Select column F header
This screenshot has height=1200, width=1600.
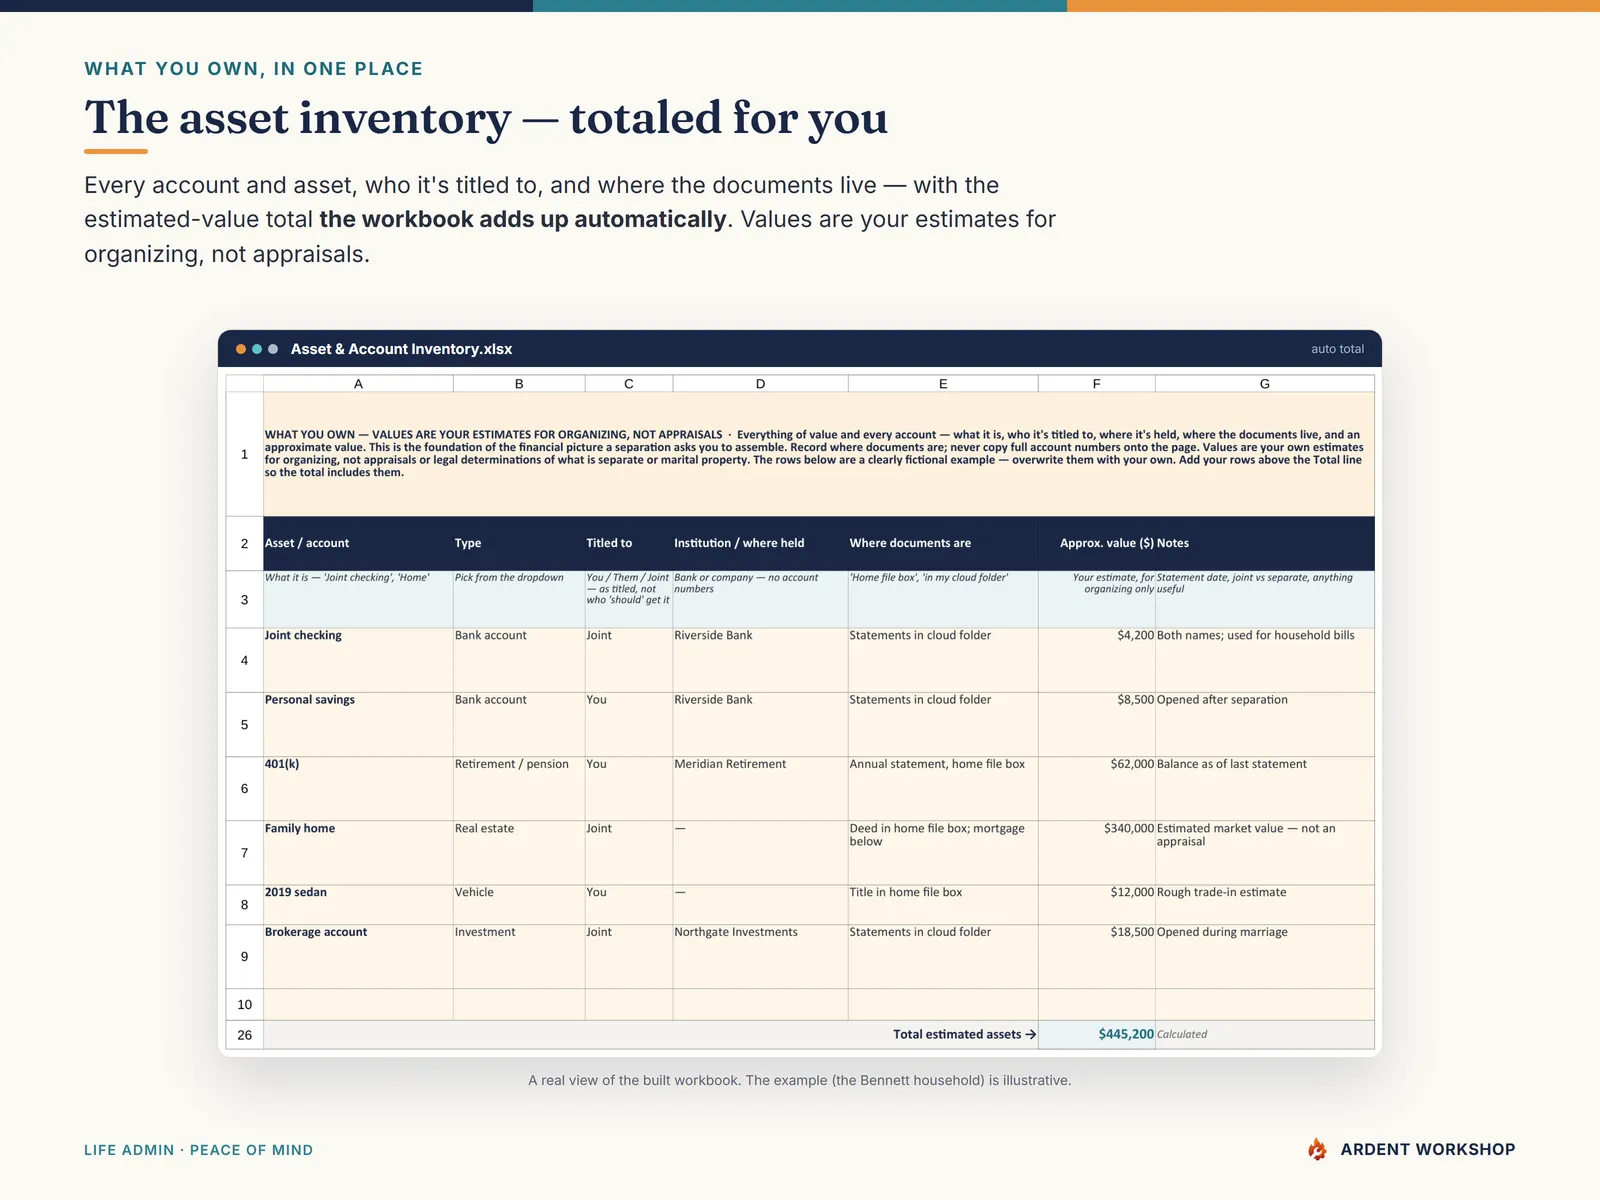[1097, 384]
